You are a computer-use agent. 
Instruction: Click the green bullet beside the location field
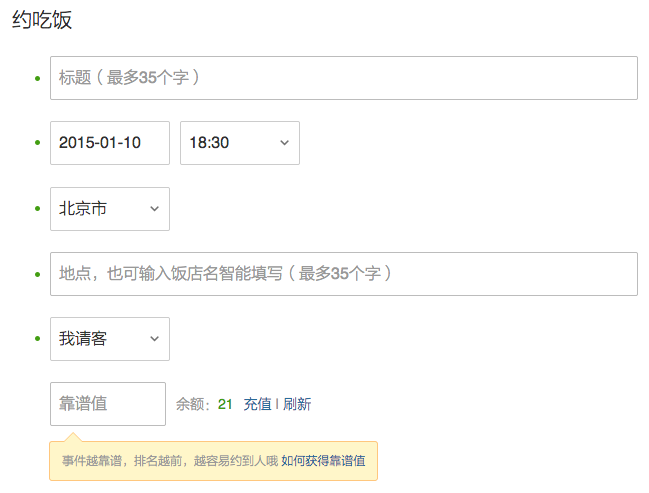[38, 274]
